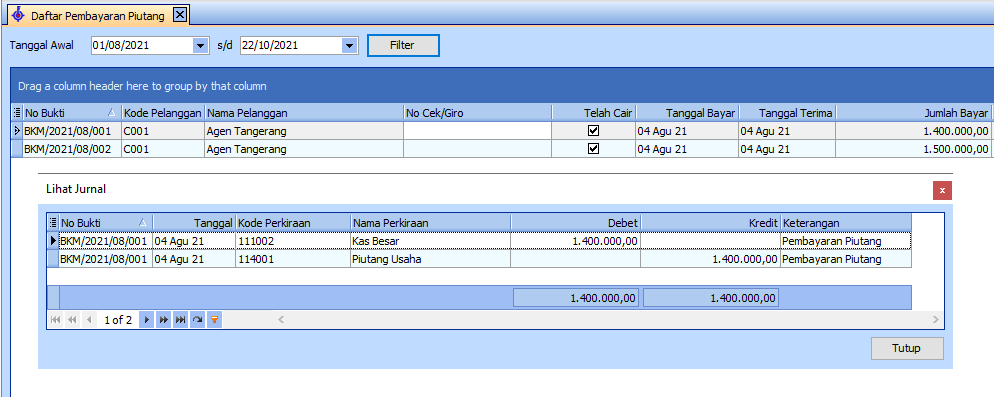Sort main grid by No Bukti header
The width and height of the screenshot is (994, 397).
72,113
